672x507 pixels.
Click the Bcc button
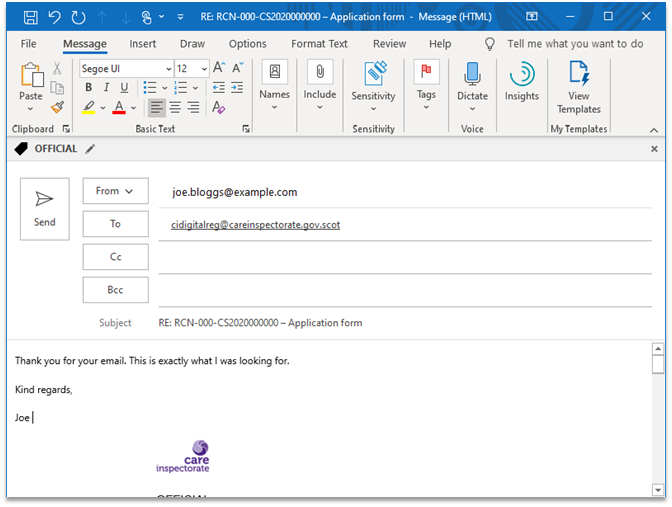116,290
